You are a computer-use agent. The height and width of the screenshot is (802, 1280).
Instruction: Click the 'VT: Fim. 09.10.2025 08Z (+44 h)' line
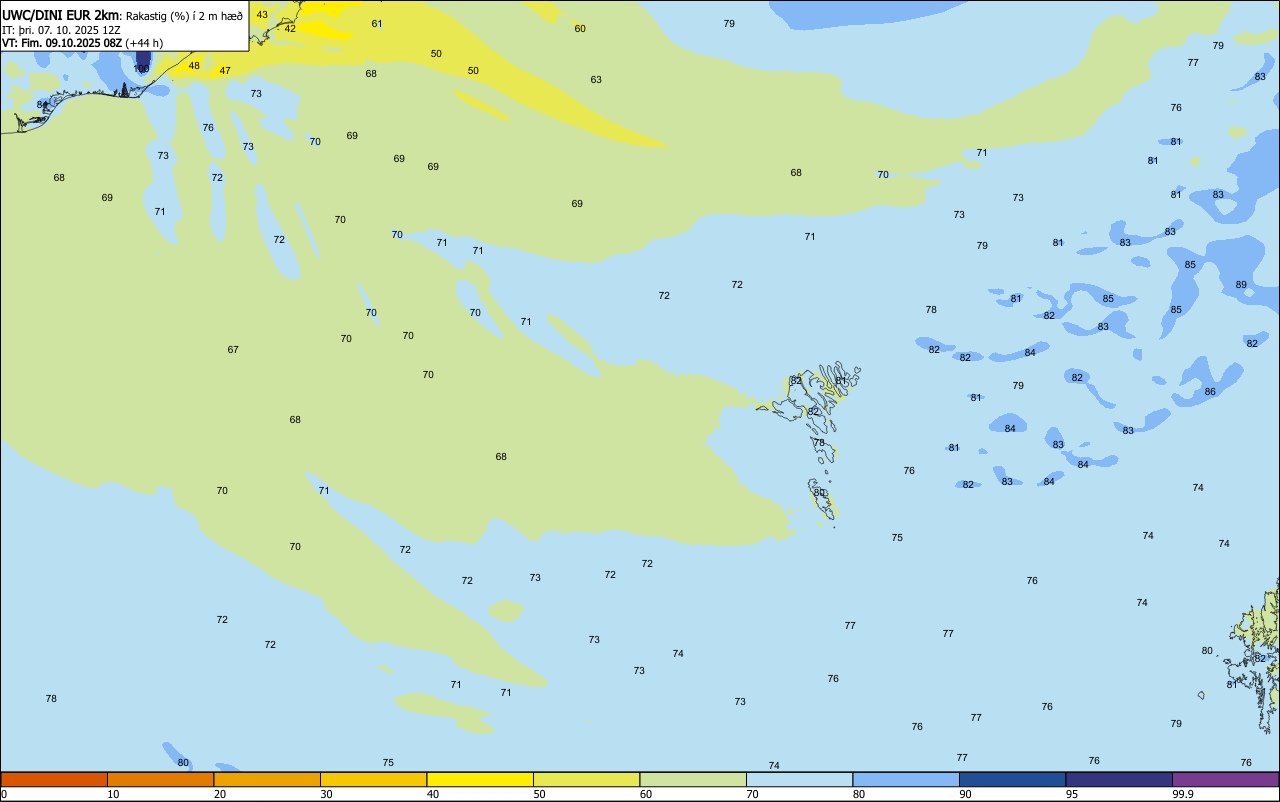pyautogui.click(x=82, y=43)
